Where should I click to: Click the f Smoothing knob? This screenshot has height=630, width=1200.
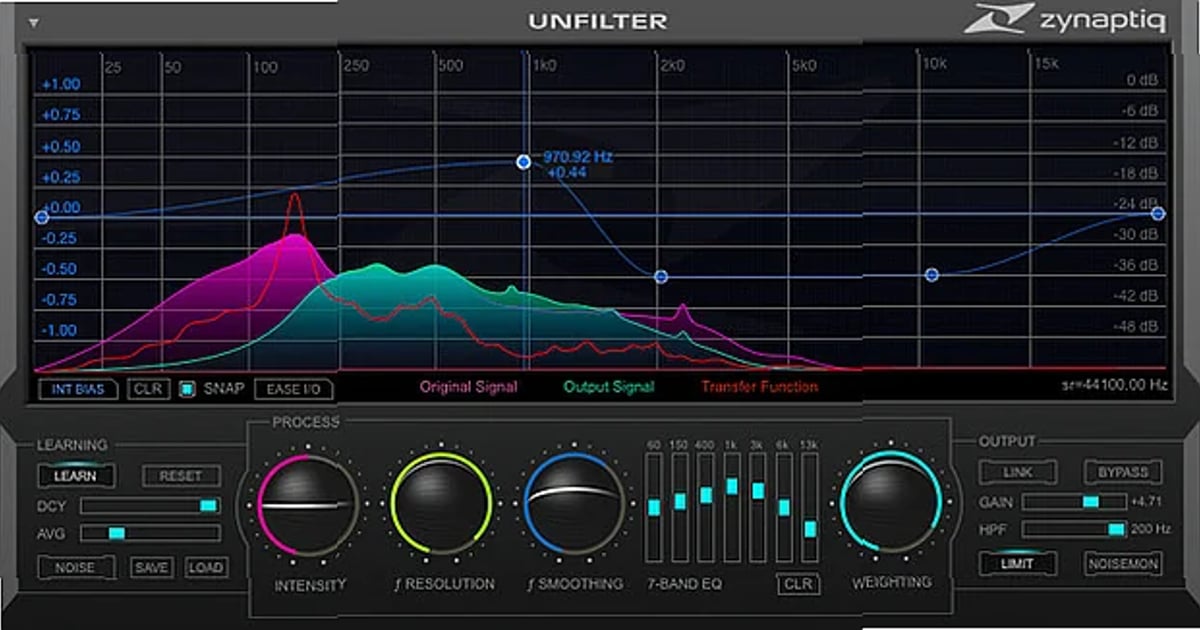tap(576, 506)
